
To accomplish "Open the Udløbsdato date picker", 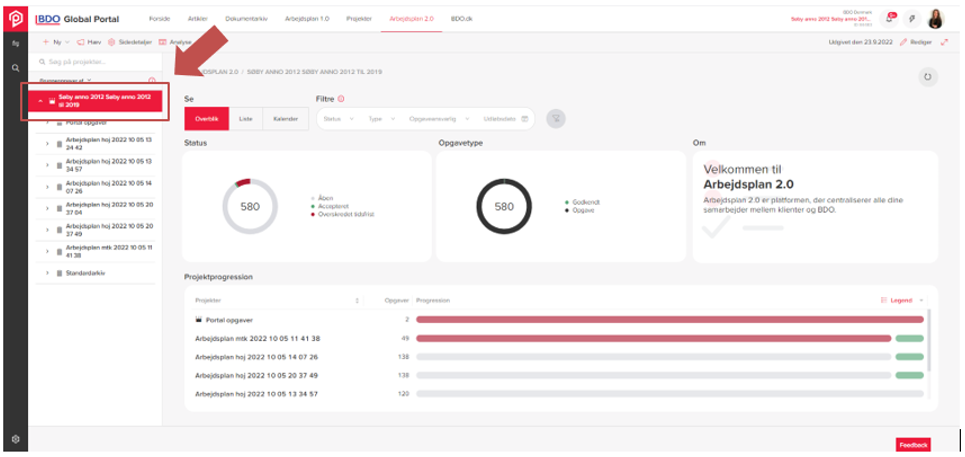I will click(x=505, y=119).
